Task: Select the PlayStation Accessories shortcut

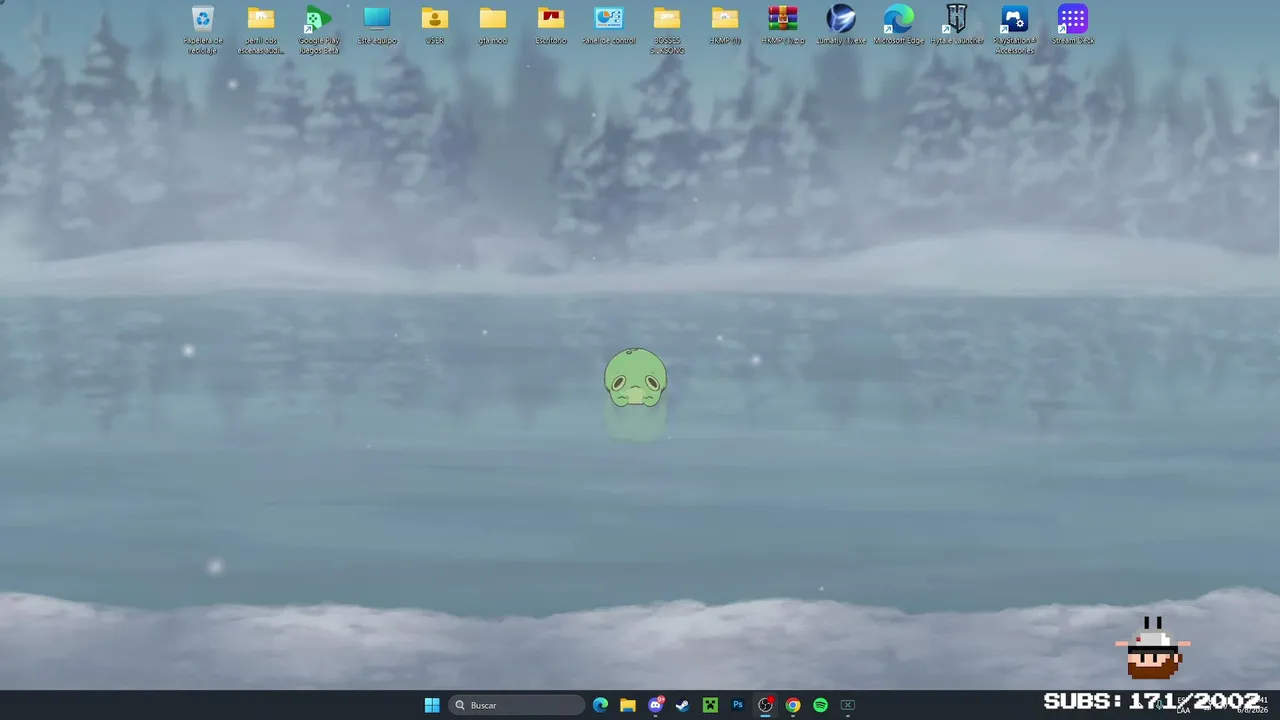Action: (1015, 29)
